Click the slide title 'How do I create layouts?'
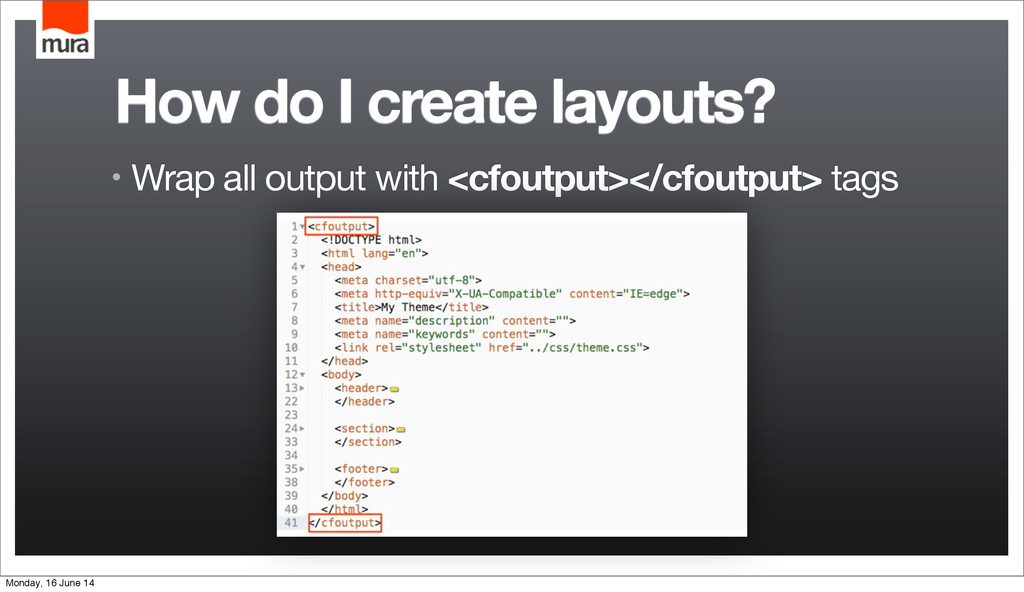 [445, 103]
